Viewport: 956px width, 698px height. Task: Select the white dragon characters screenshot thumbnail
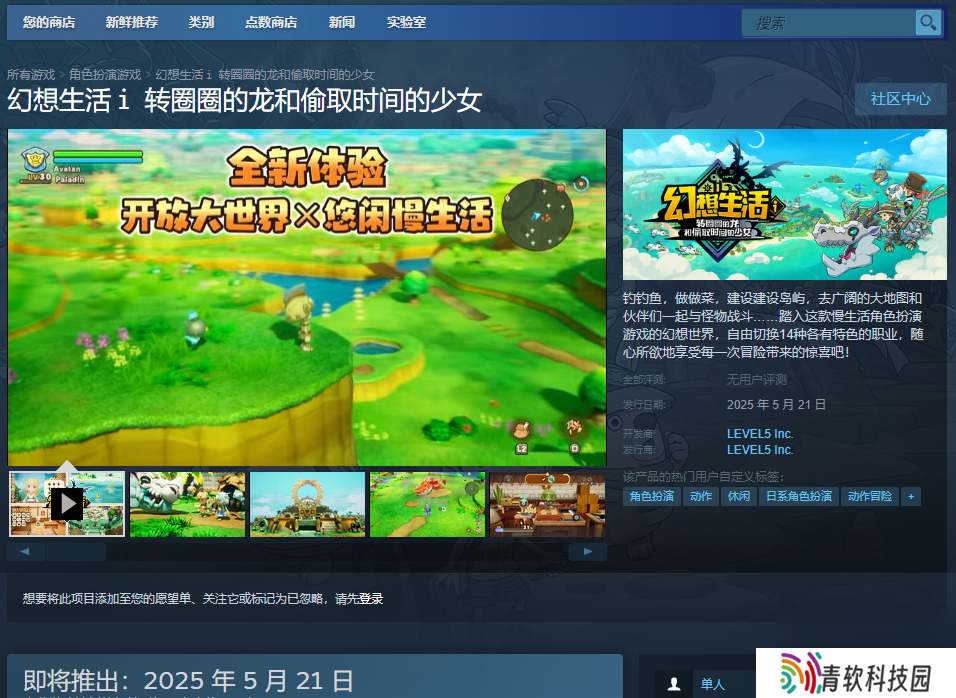187,504
